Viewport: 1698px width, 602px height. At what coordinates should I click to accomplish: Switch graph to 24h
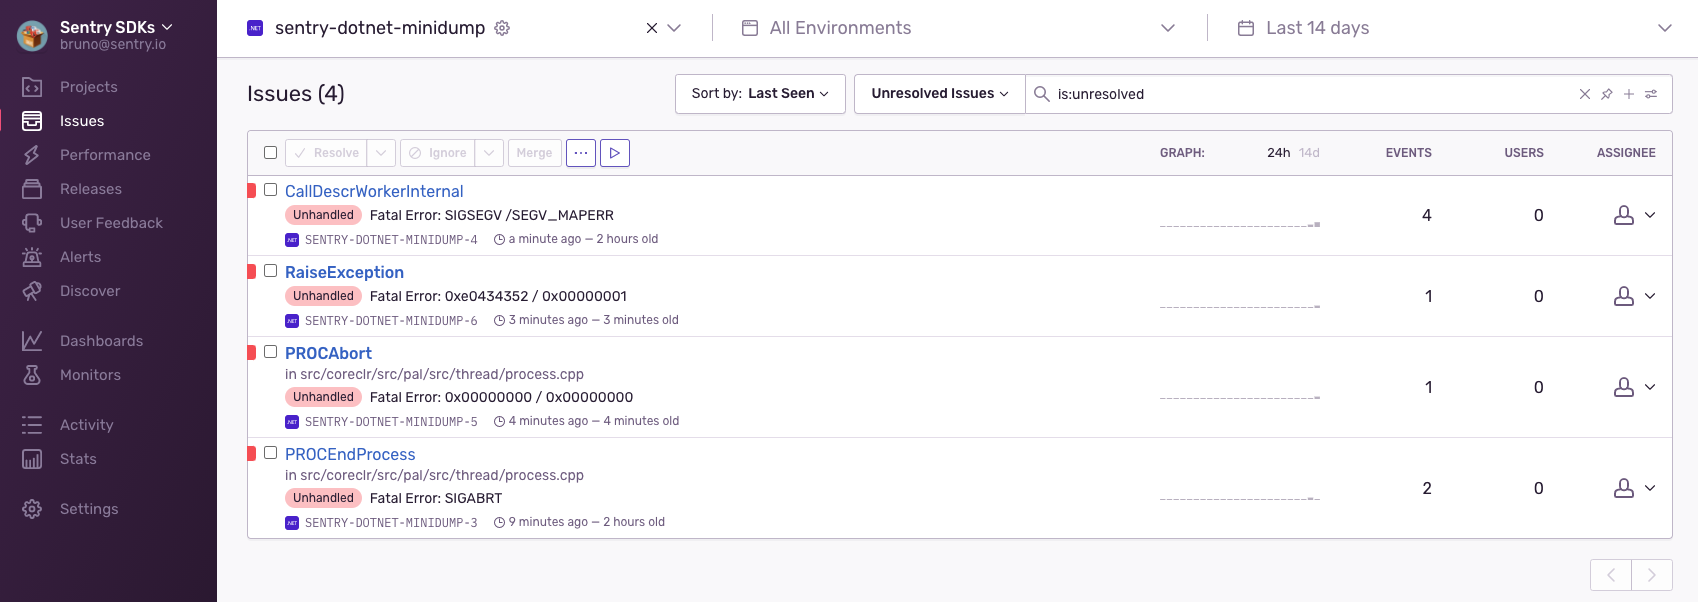pyautogui.click(x=1278, y=153)
